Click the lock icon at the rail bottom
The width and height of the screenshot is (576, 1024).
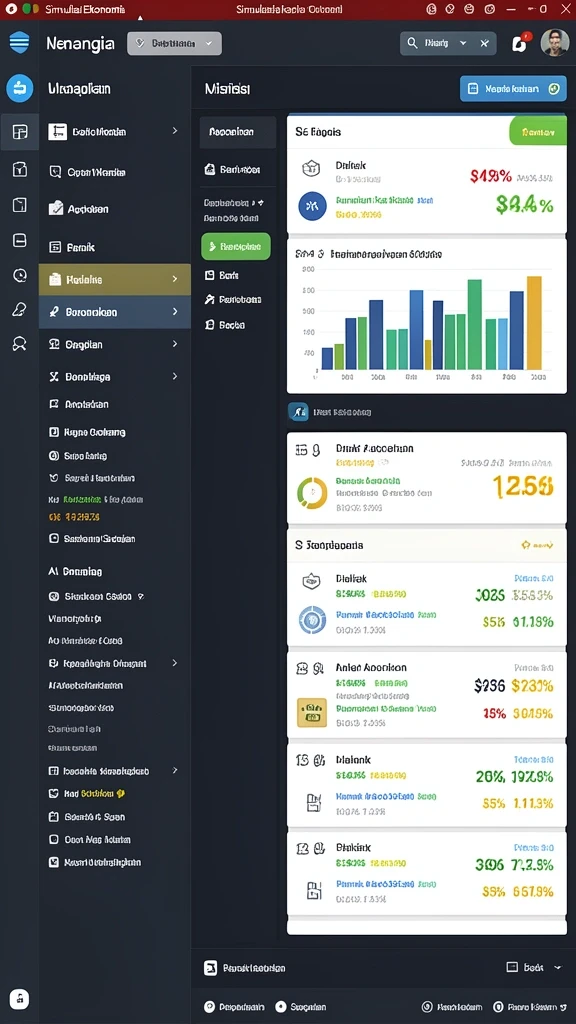20,999
